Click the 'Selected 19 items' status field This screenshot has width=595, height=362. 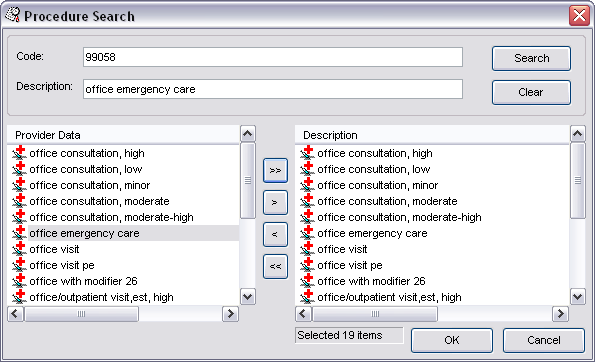[349, 335]
